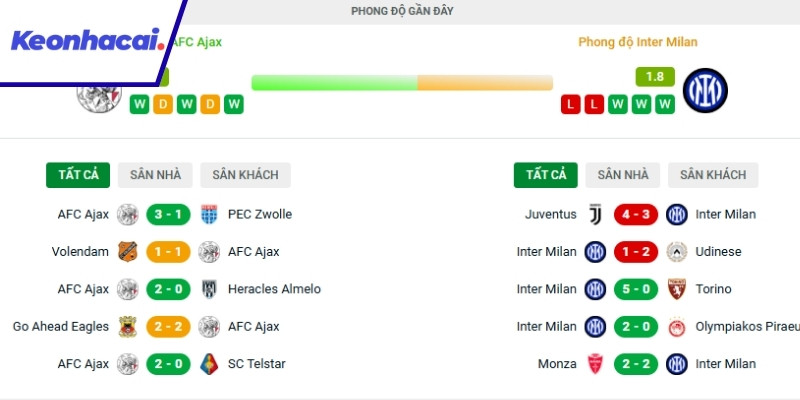Switch to Inter Milan's Sân Khách tab

click(x=713, y=175)
